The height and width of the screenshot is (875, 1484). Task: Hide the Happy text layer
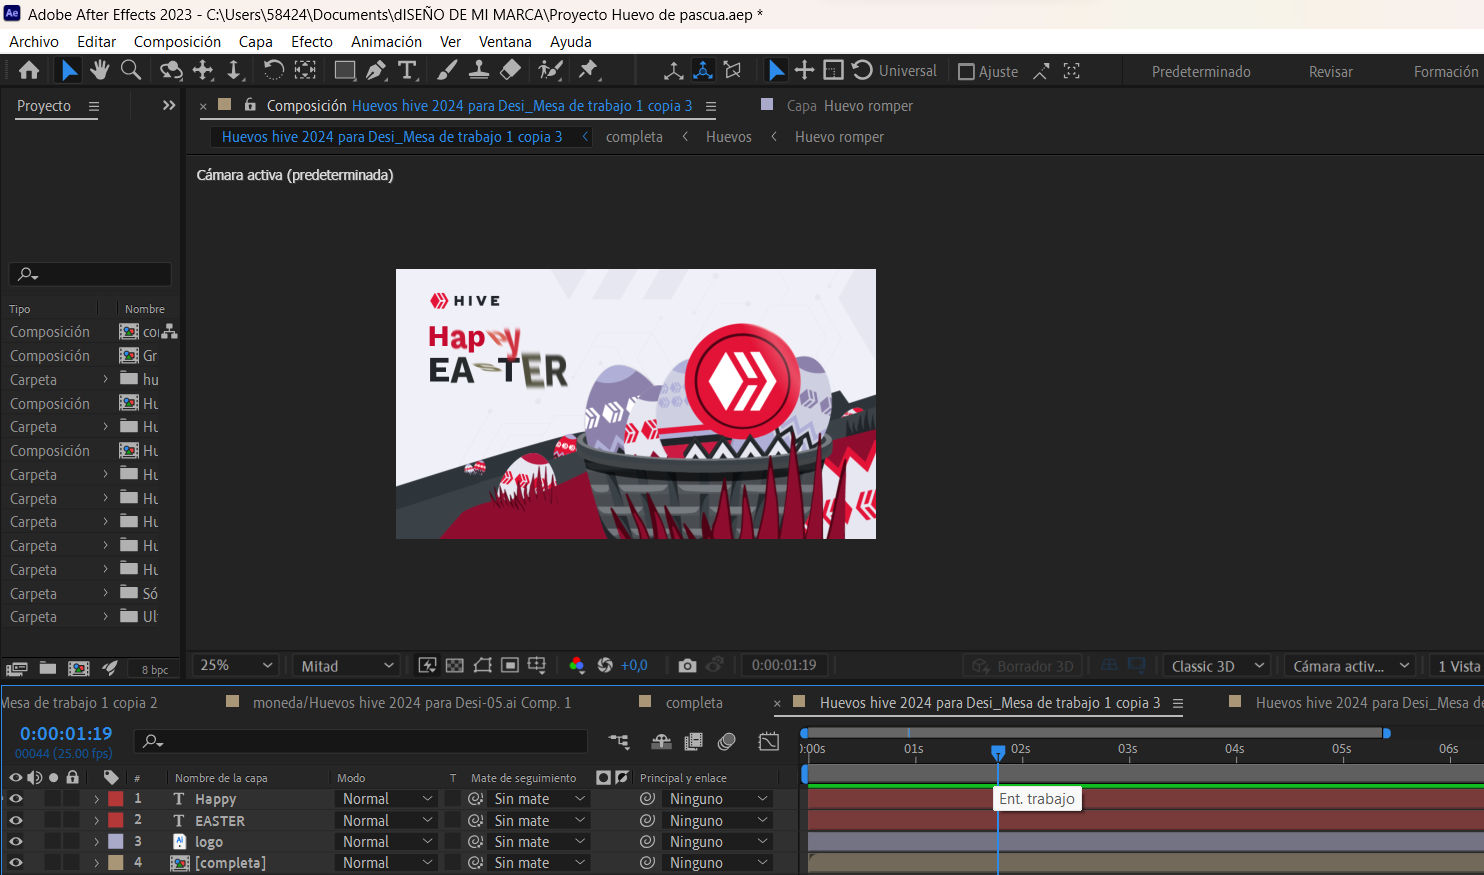[16, 799]
